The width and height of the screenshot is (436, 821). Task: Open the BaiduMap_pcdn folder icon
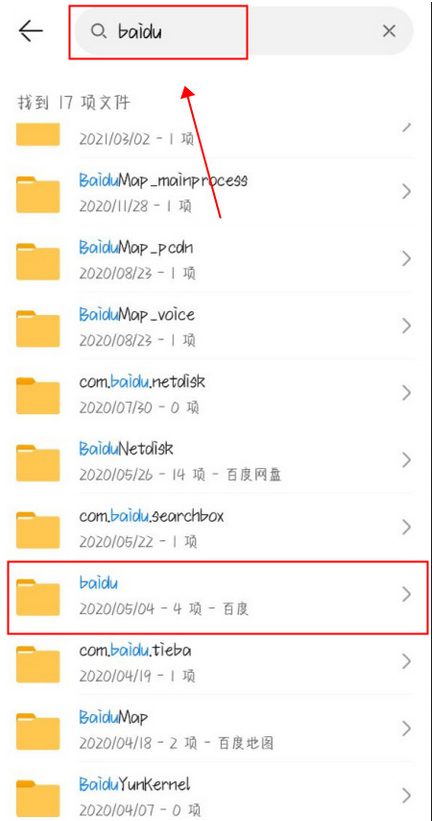tap(38, 261)
